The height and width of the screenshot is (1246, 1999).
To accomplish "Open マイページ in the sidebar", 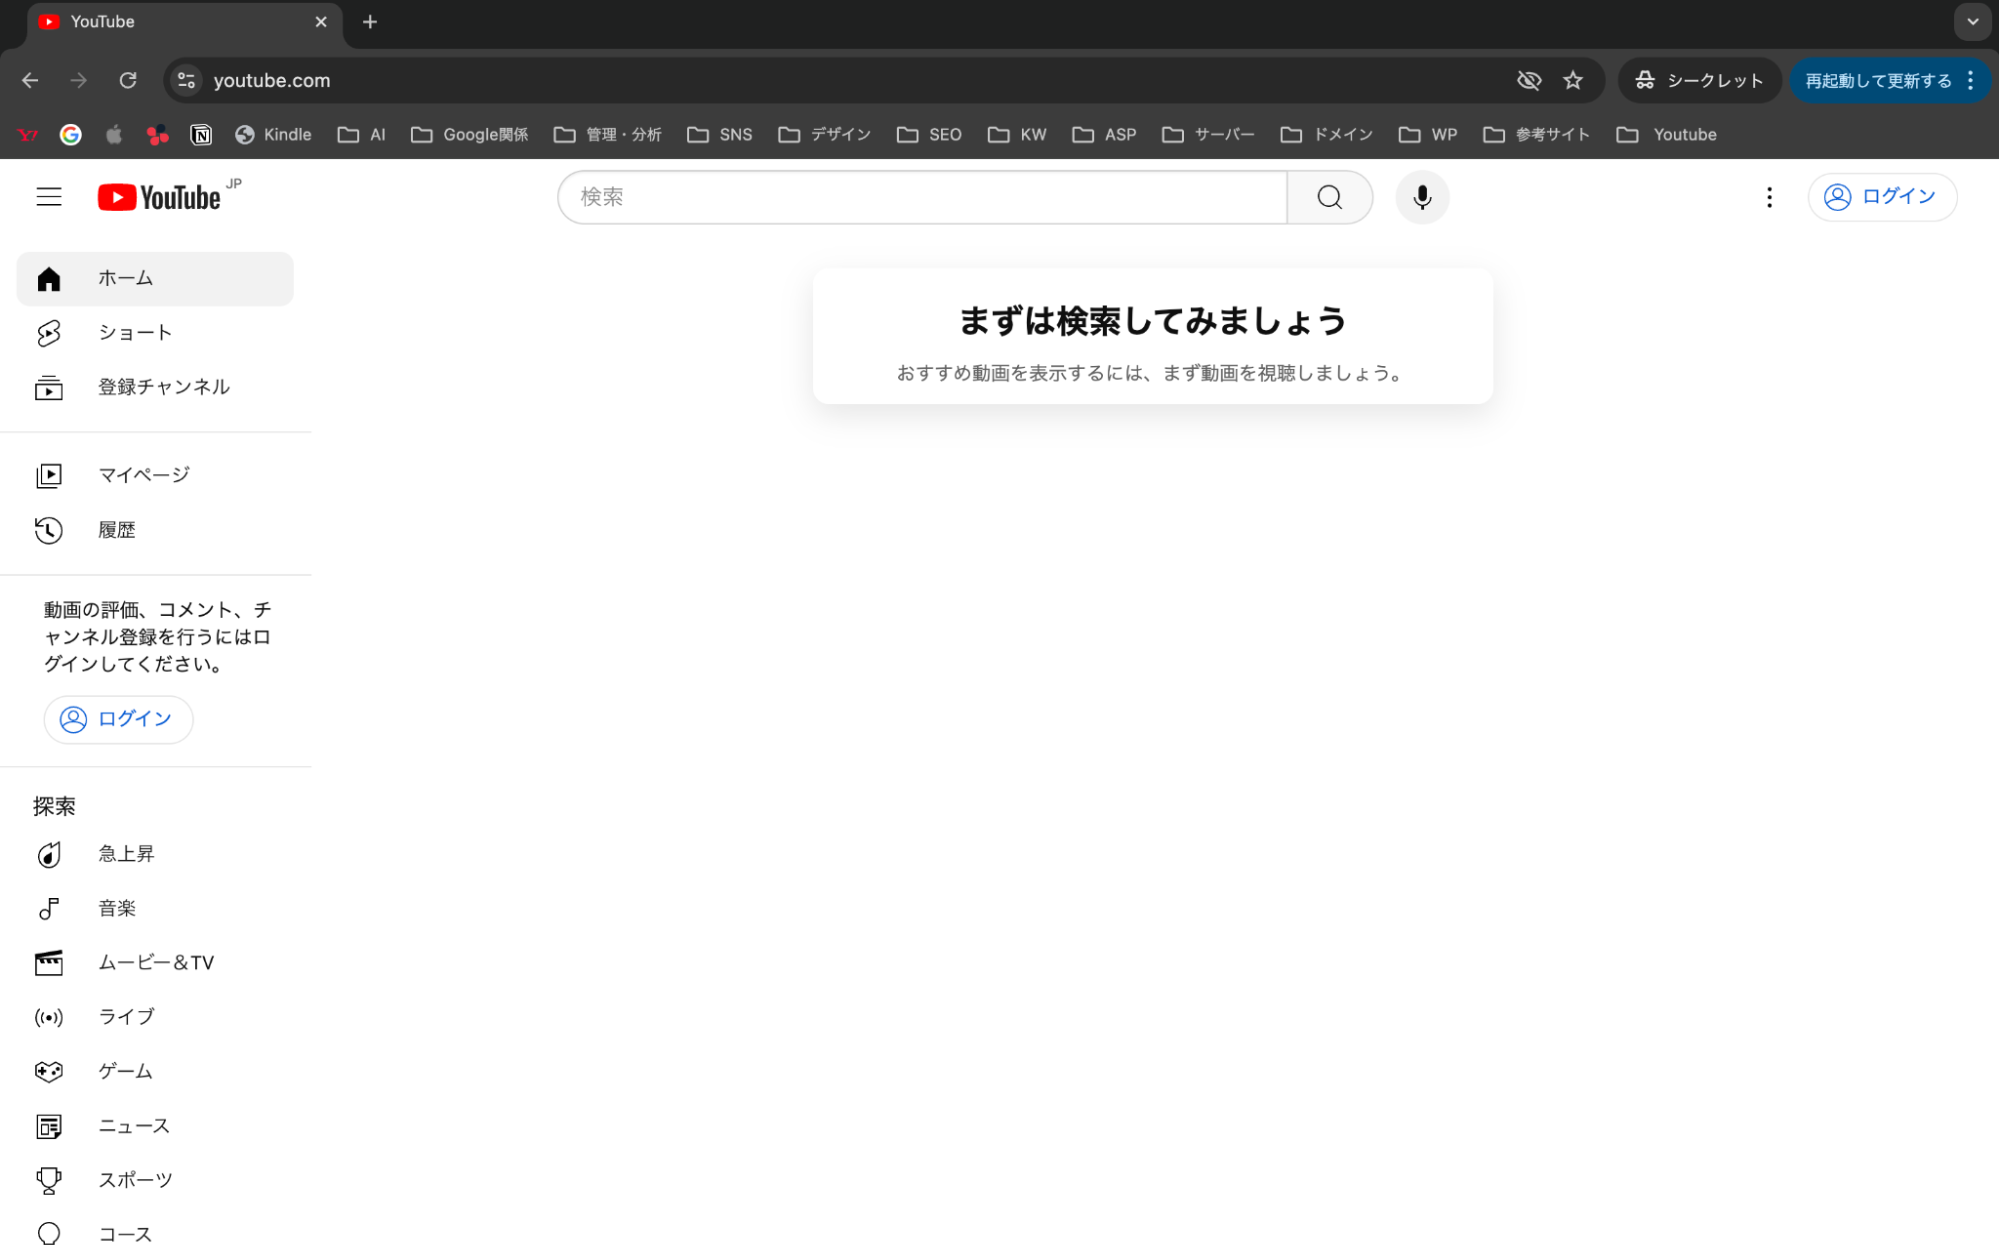I will 143,475.
